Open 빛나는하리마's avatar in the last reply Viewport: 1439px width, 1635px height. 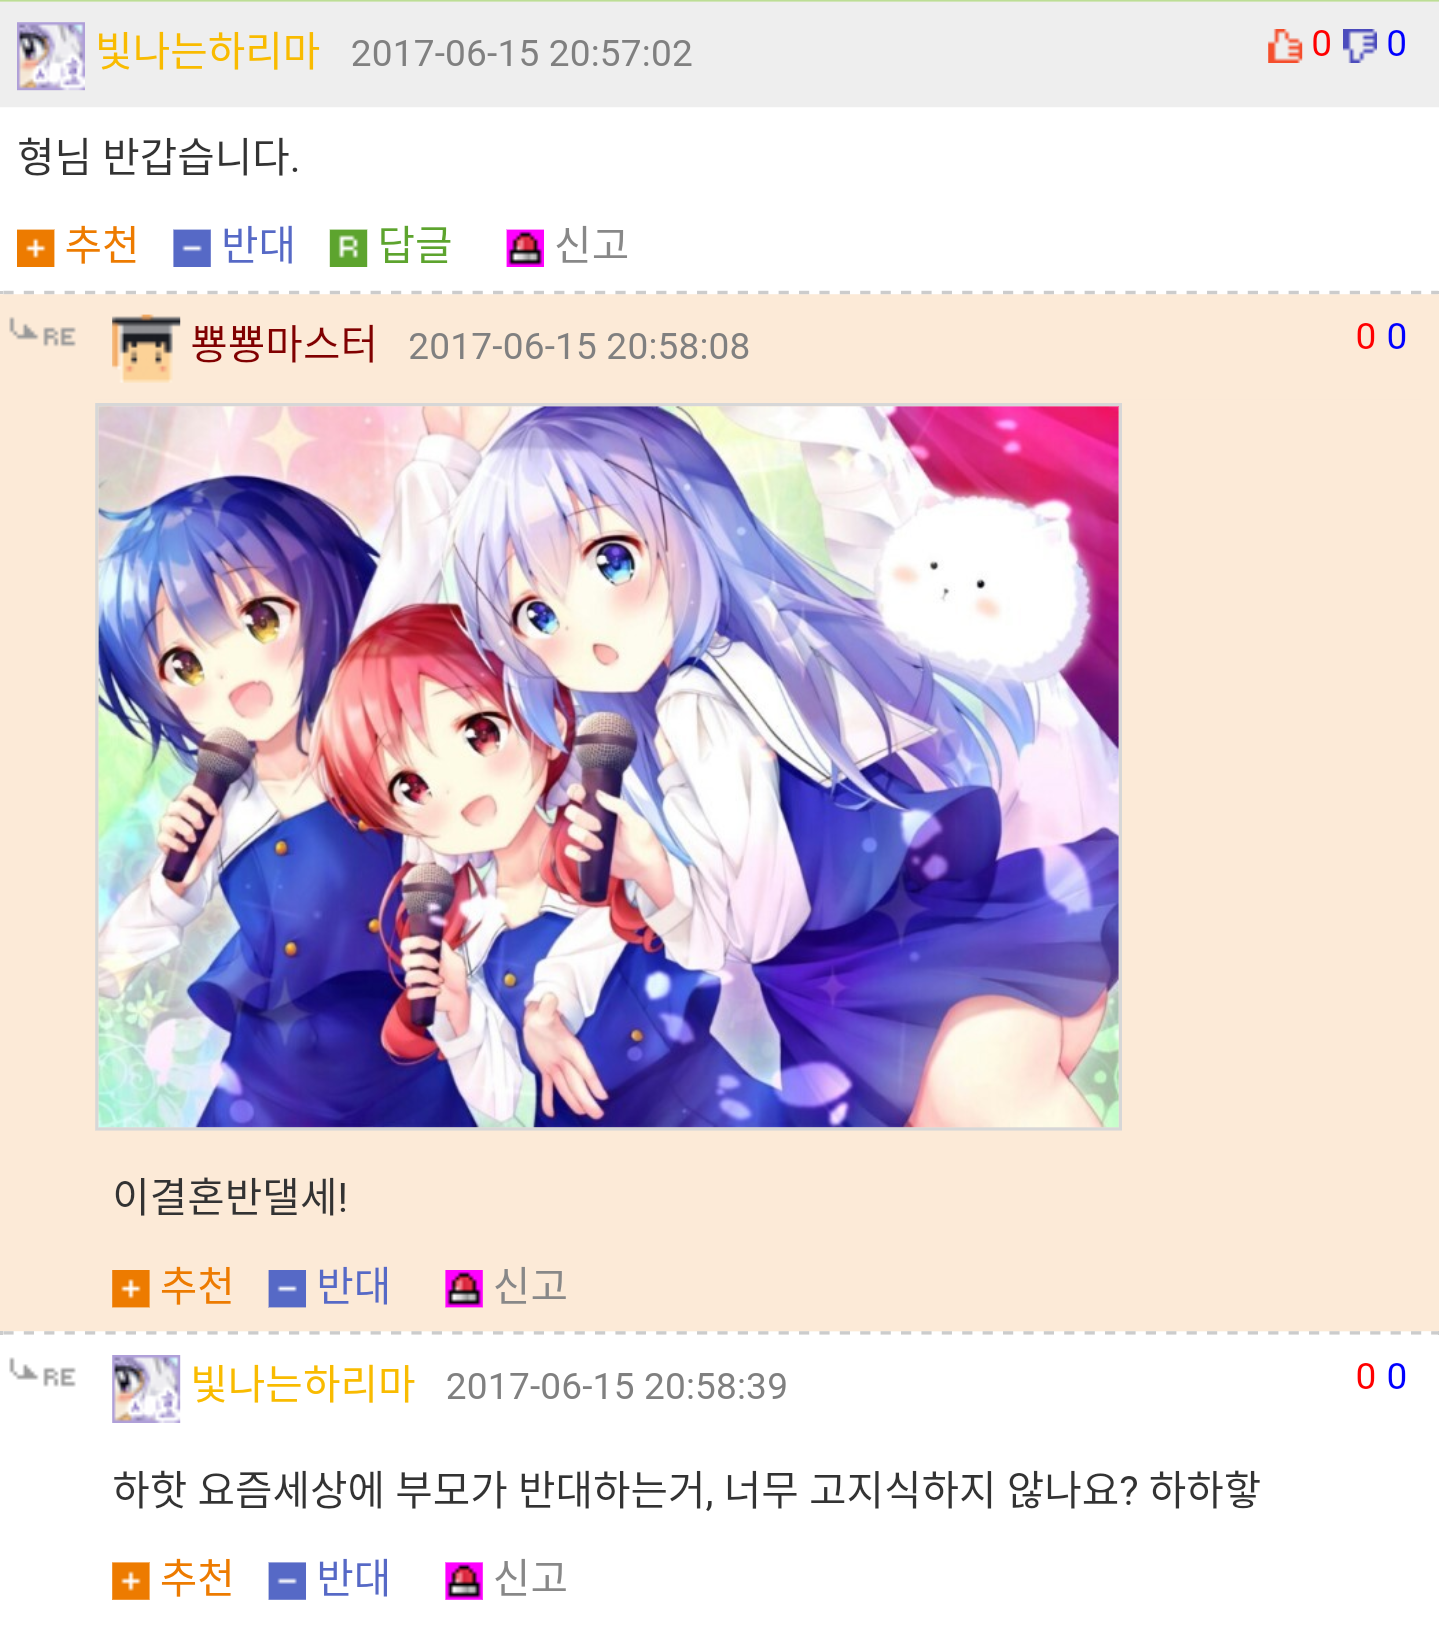pyautogui.click(x=146, y=1389)
